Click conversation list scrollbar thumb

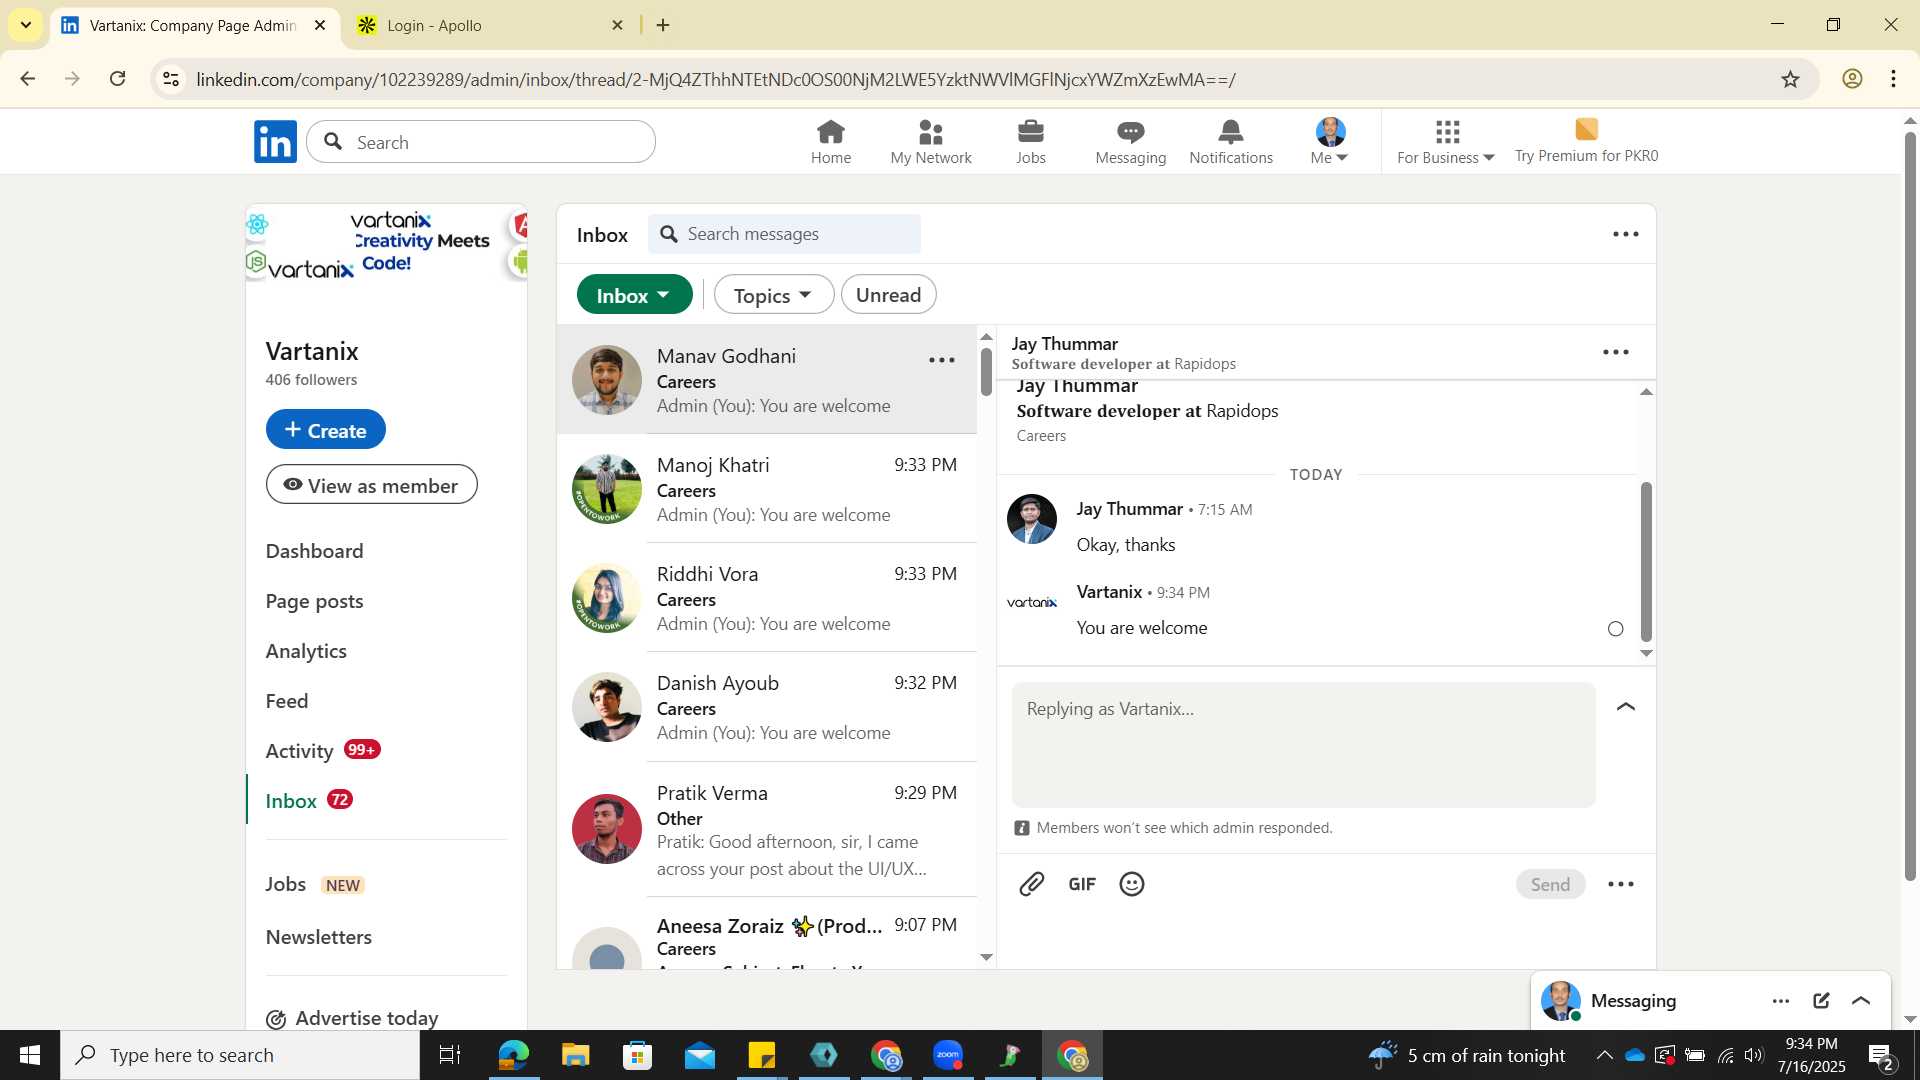(986, 371)
